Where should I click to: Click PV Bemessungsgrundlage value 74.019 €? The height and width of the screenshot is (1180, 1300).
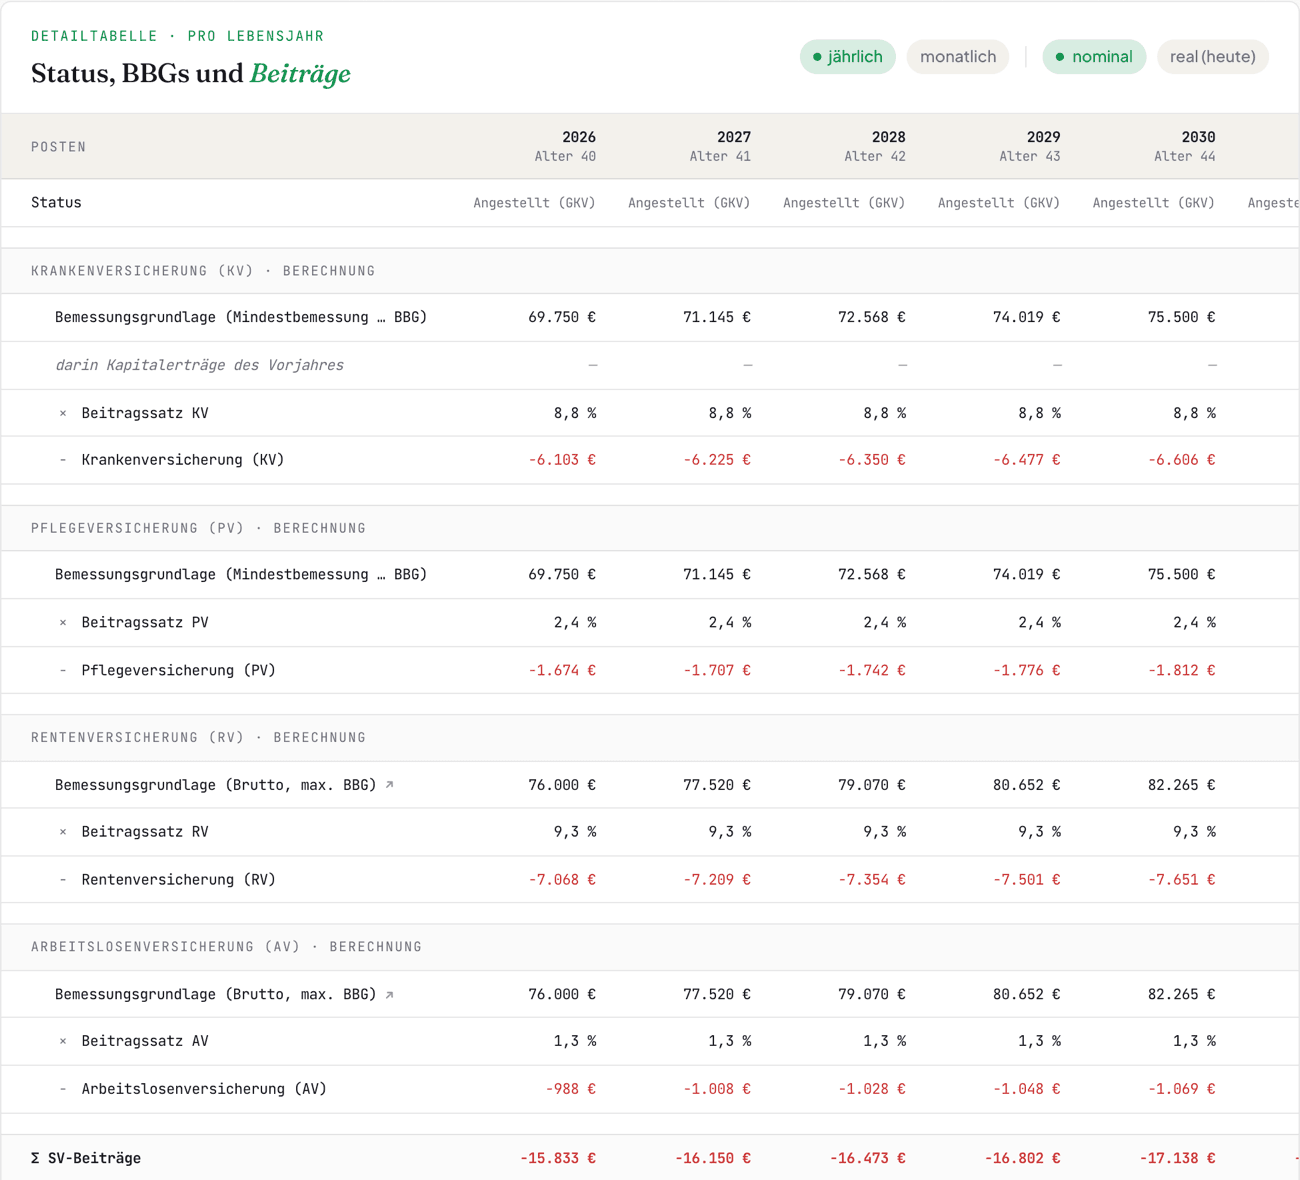(1027, 575)
